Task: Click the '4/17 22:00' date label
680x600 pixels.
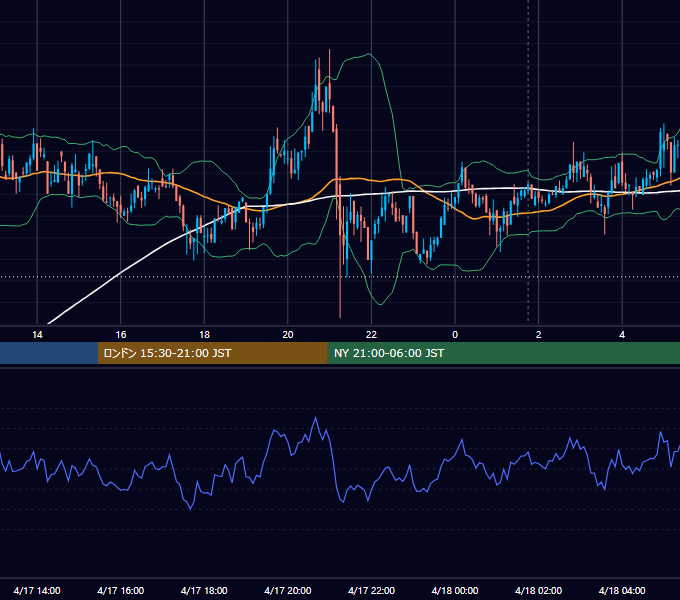Action: (372, 590)
